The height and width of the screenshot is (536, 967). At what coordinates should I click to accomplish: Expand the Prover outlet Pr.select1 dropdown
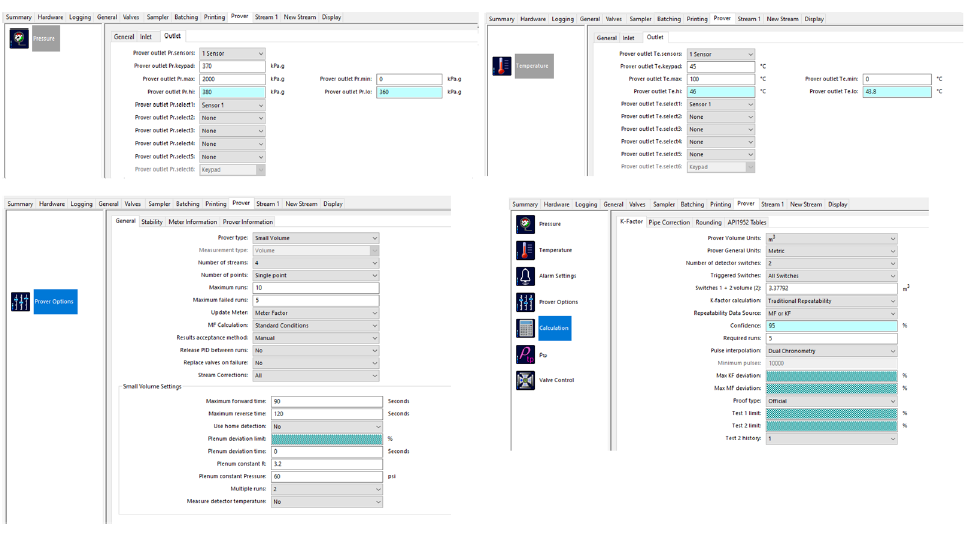(232, 105)
